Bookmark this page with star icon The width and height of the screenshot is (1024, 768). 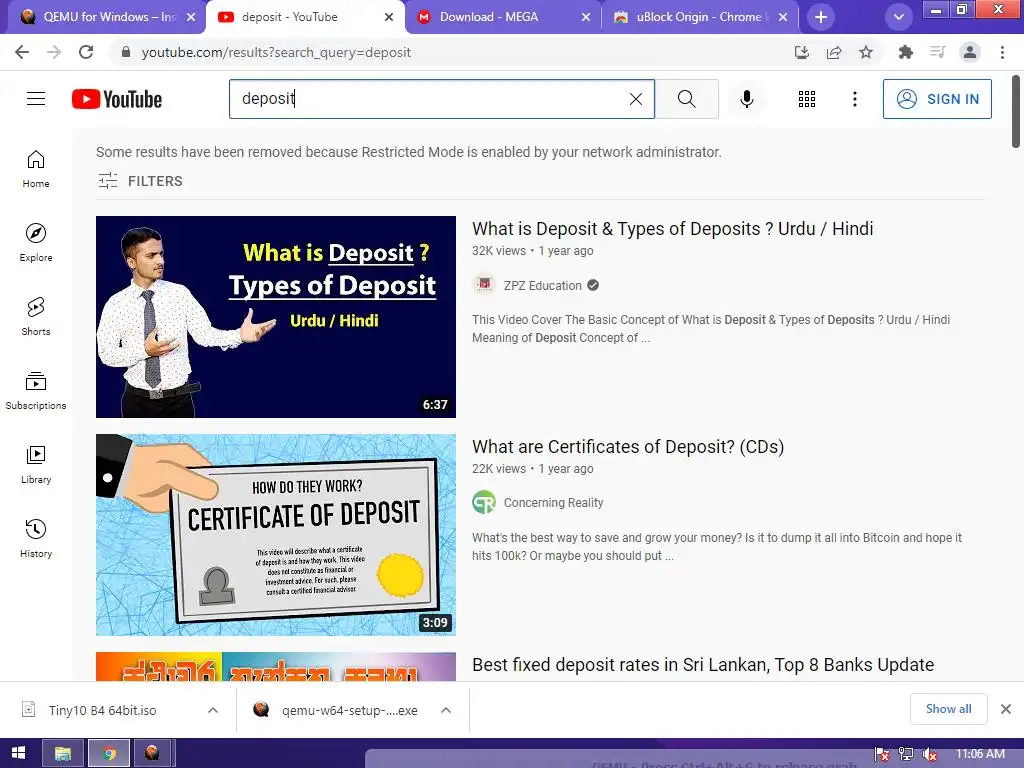point(866,52)
